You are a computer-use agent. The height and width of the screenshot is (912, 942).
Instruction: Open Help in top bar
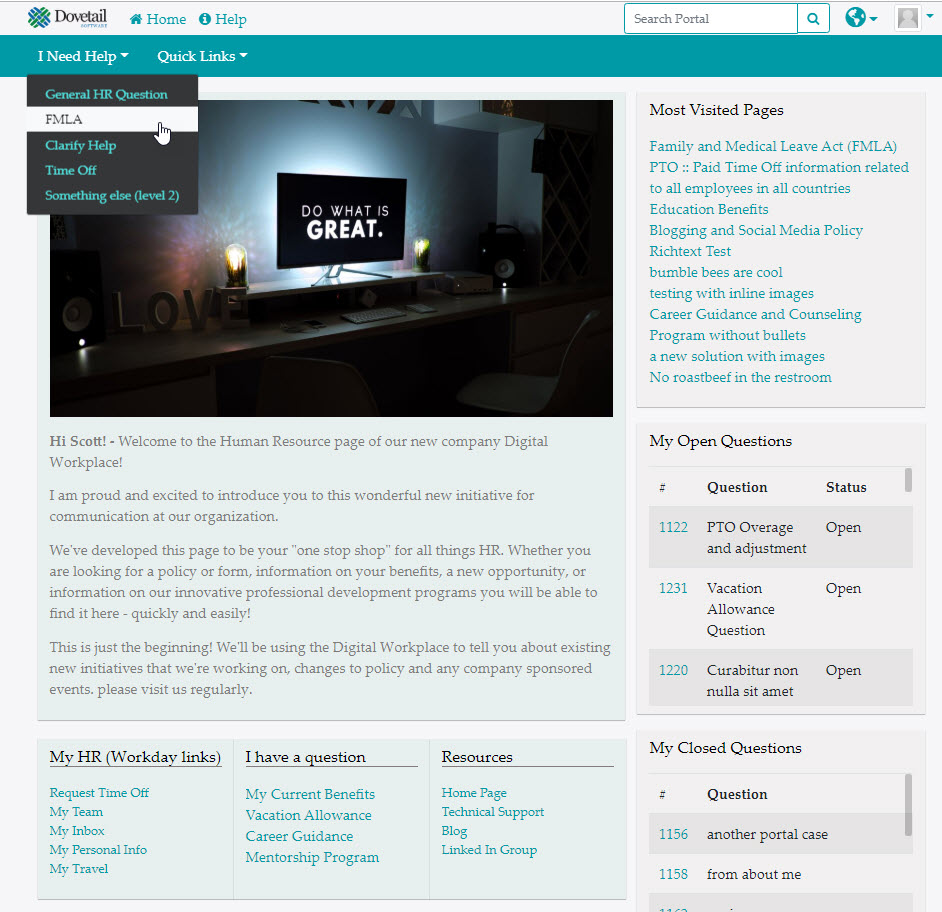(x=222, y=19)
